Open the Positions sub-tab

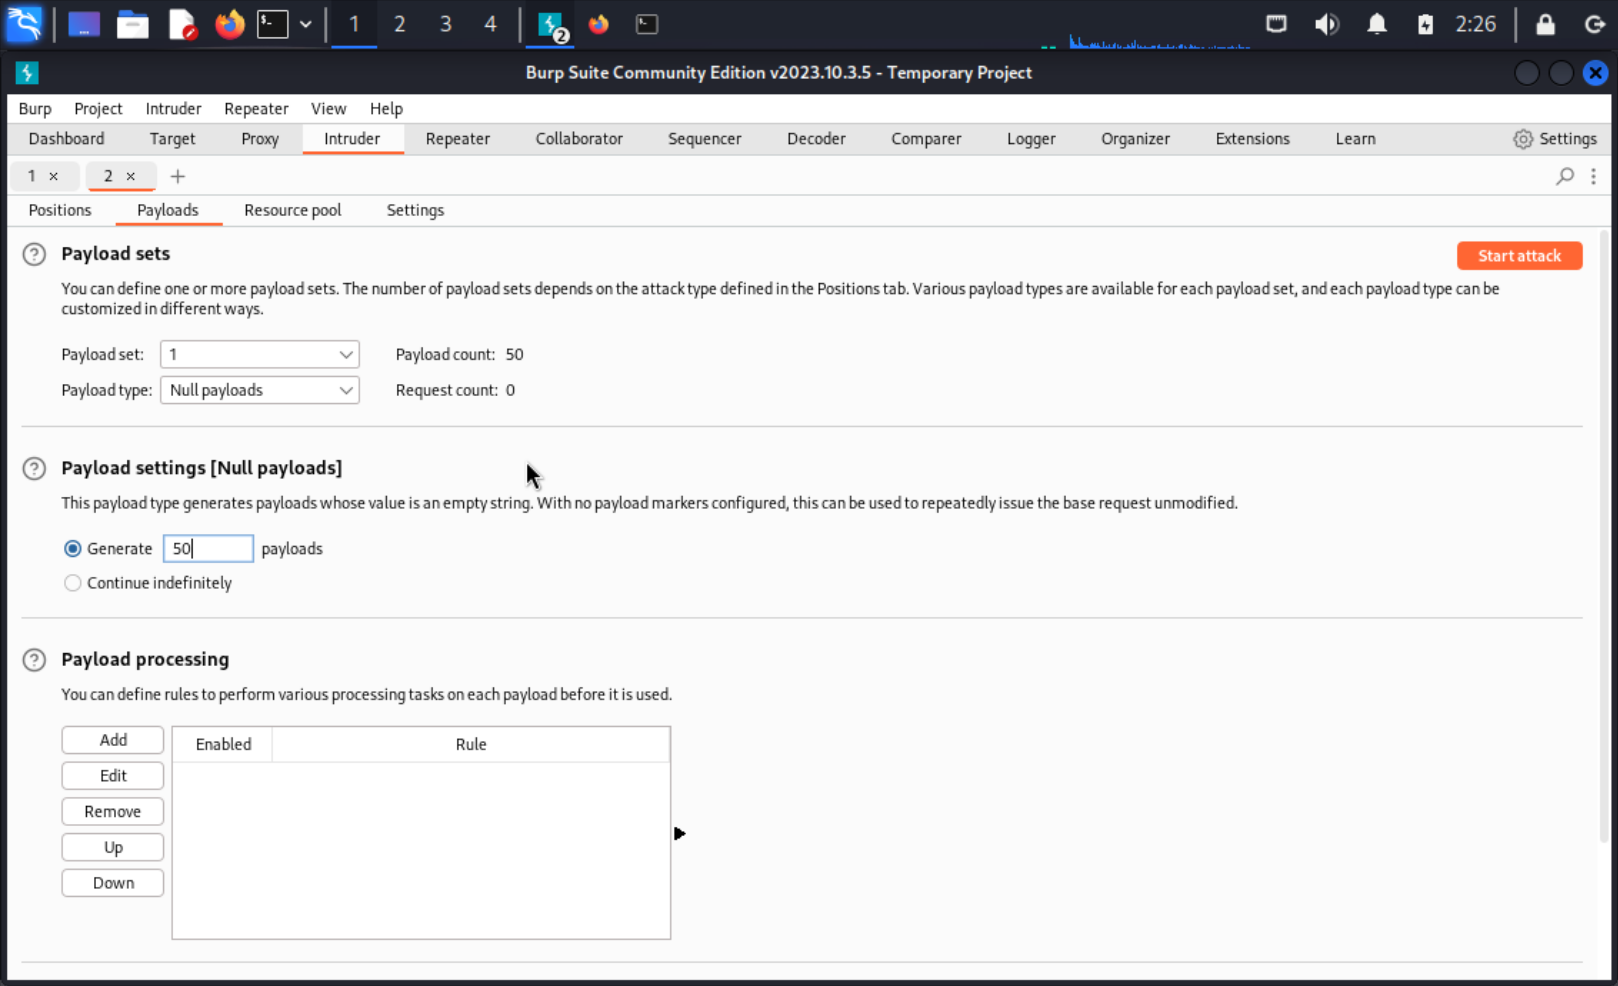pos(60,210)
